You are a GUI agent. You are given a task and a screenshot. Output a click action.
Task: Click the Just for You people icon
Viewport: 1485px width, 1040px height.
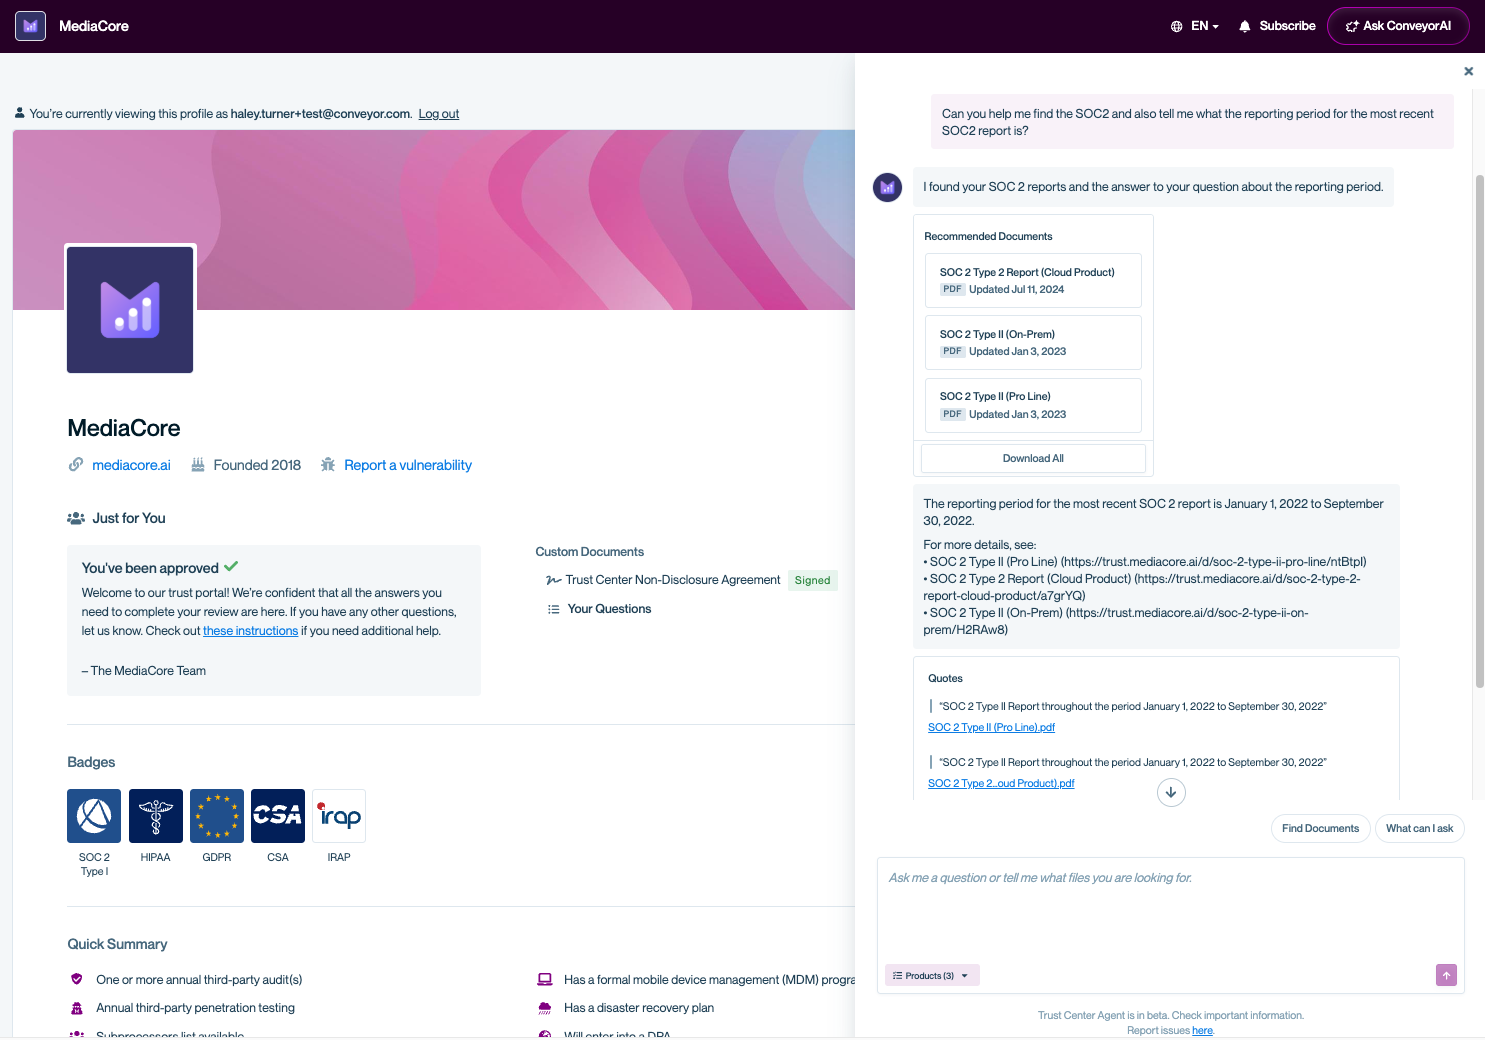pyautogui.click(x=76, y=518)
